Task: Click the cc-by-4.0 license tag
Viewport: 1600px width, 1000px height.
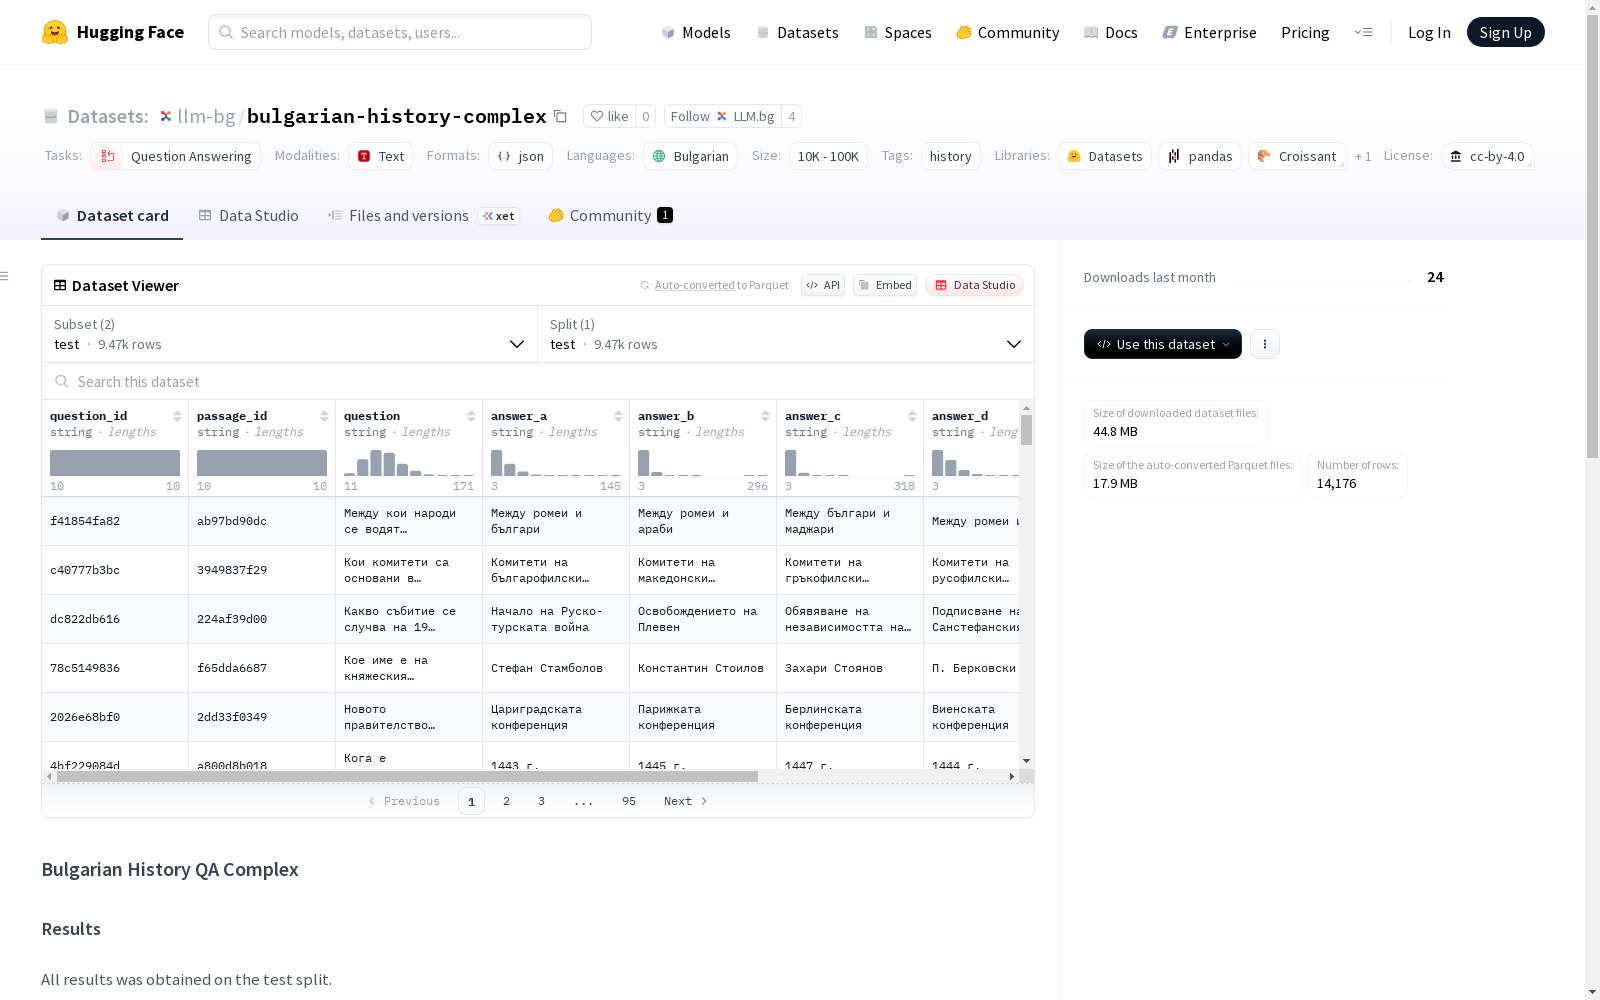Action: point(1488,156)
